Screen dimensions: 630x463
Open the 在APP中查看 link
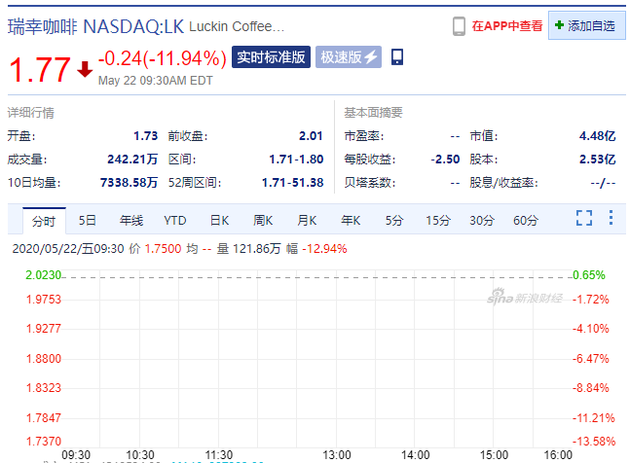[507, 26]
